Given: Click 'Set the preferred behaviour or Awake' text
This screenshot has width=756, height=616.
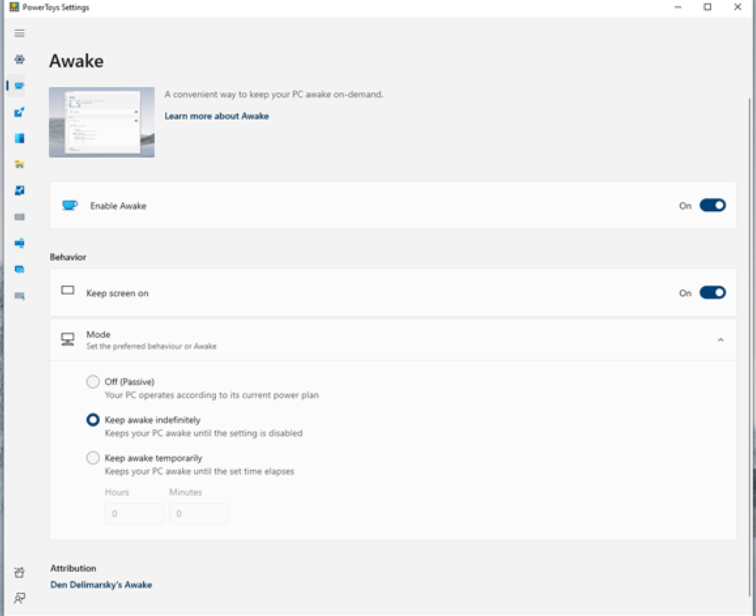Looking at the screenshot, I should coord(151,346).
